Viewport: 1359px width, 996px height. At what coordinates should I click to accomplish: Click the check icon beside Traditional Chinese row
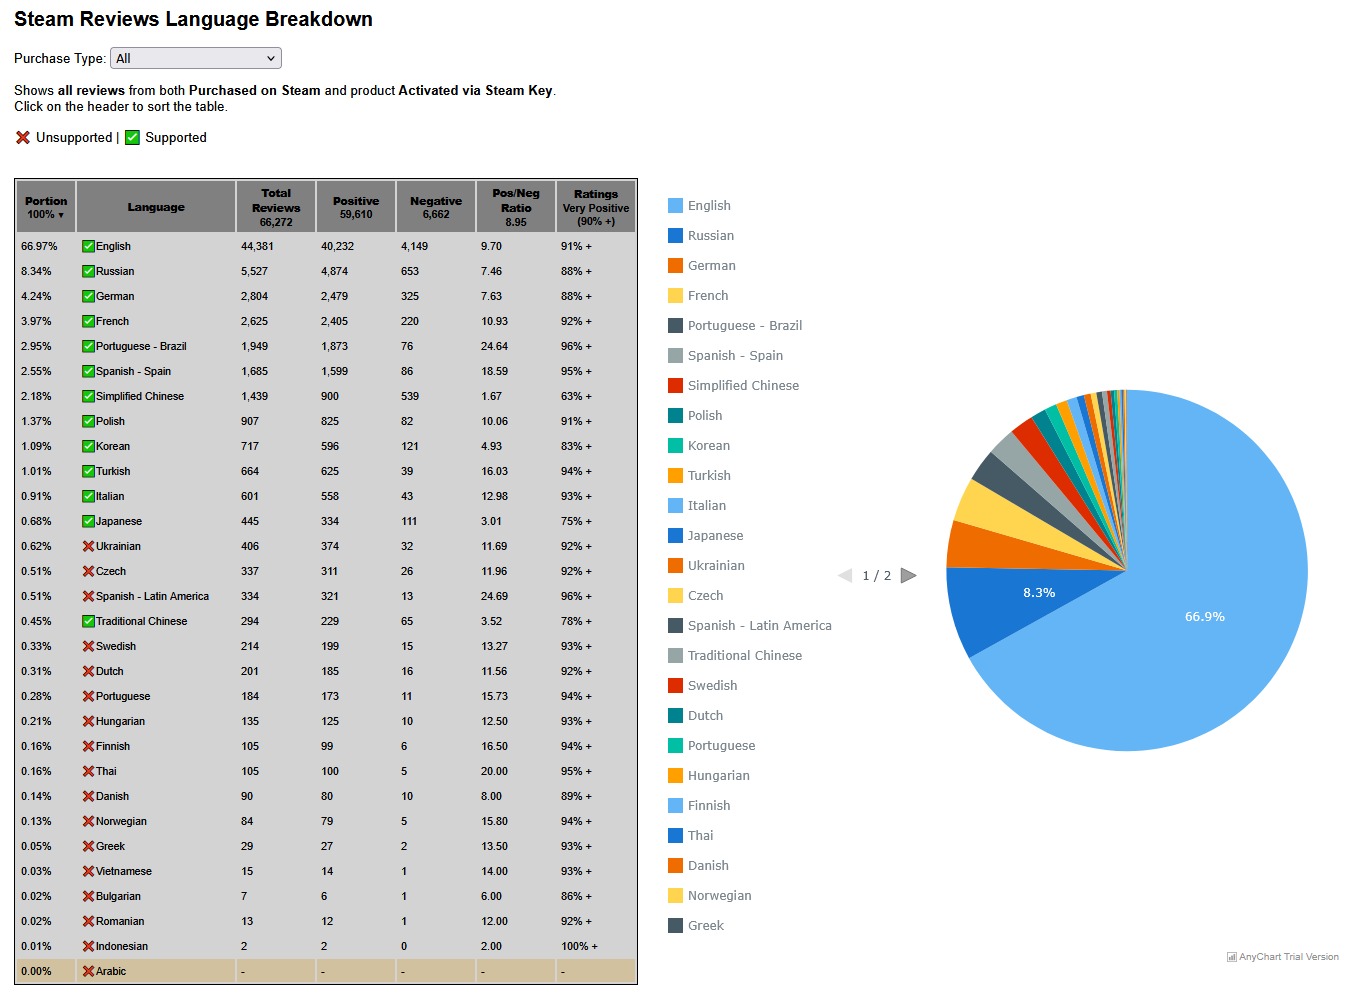coord(88,621)
